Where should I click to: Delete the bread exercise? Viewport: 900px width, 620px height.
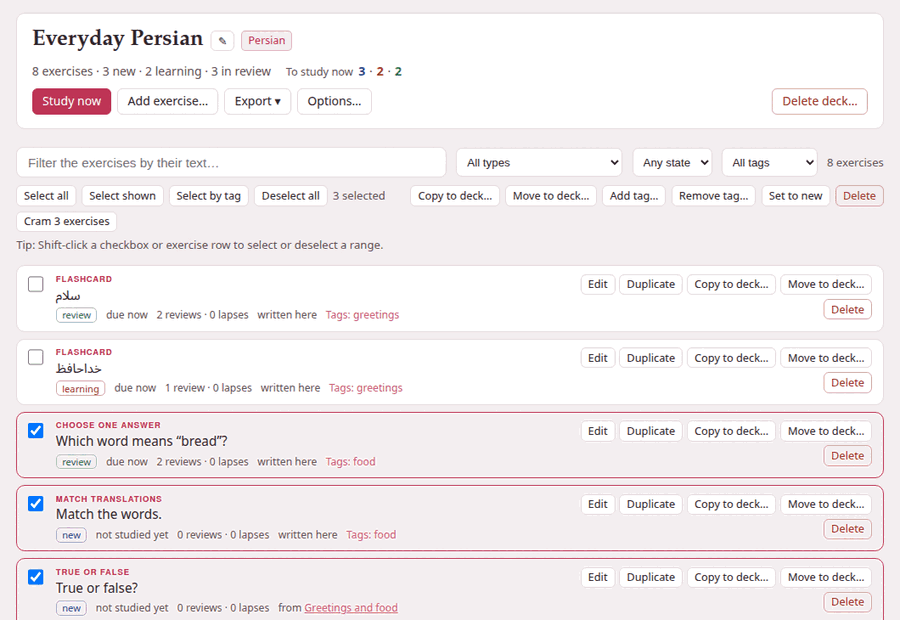[x=847, y=456]
